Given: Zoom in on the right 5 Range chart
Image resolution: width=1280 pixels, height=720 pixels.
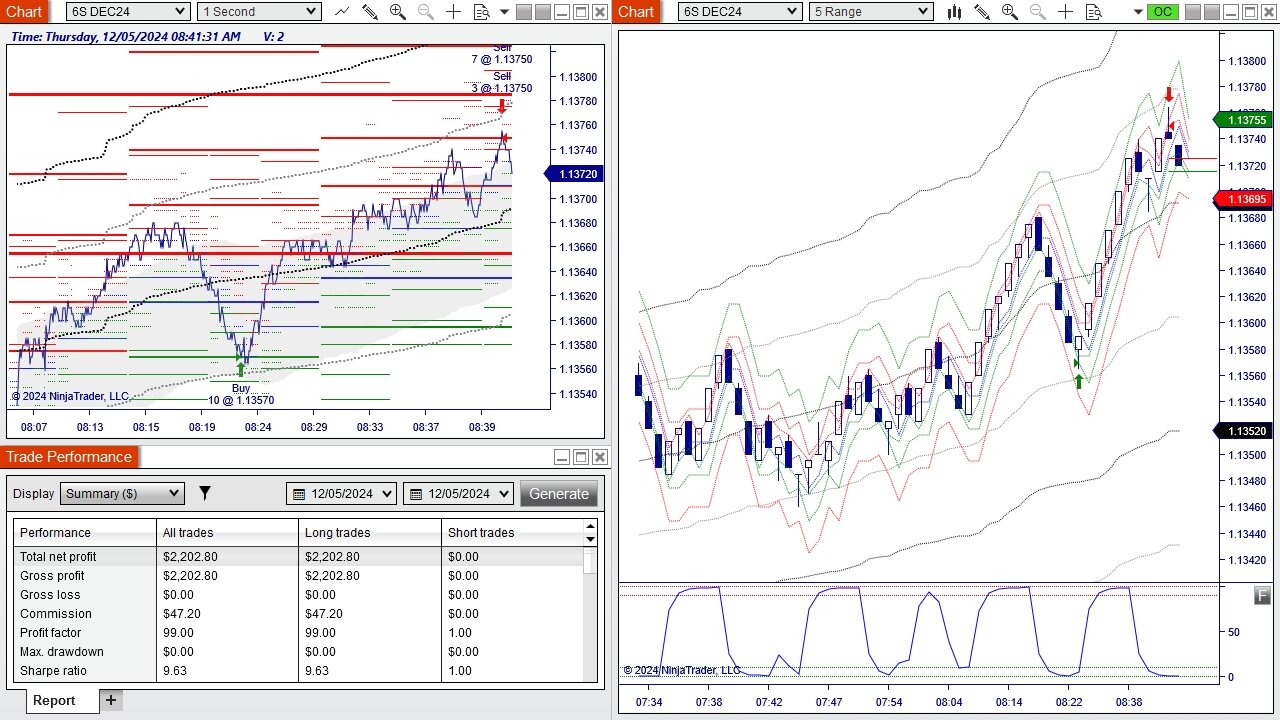Looking at the screenshot, I should pos(1009,11).
